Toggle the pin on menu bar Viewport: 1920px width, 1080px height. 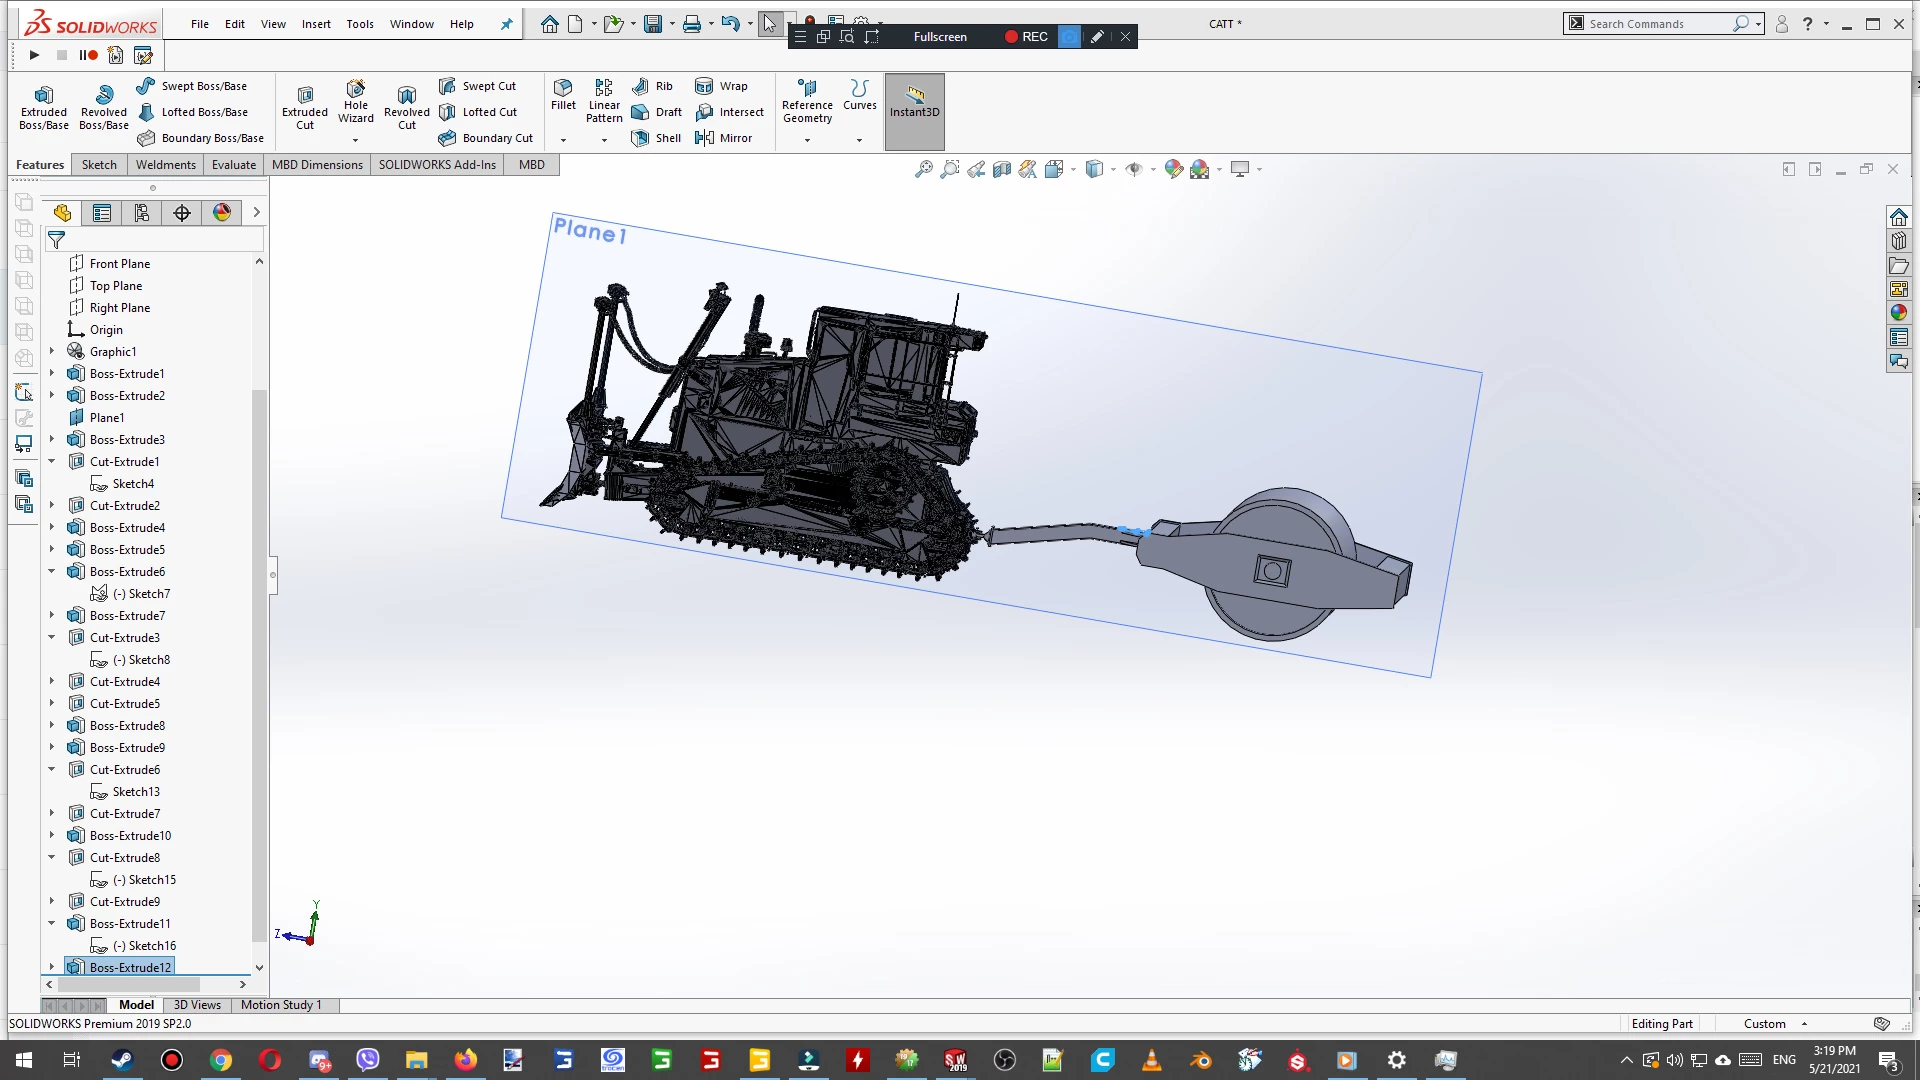tap(506, 24)
